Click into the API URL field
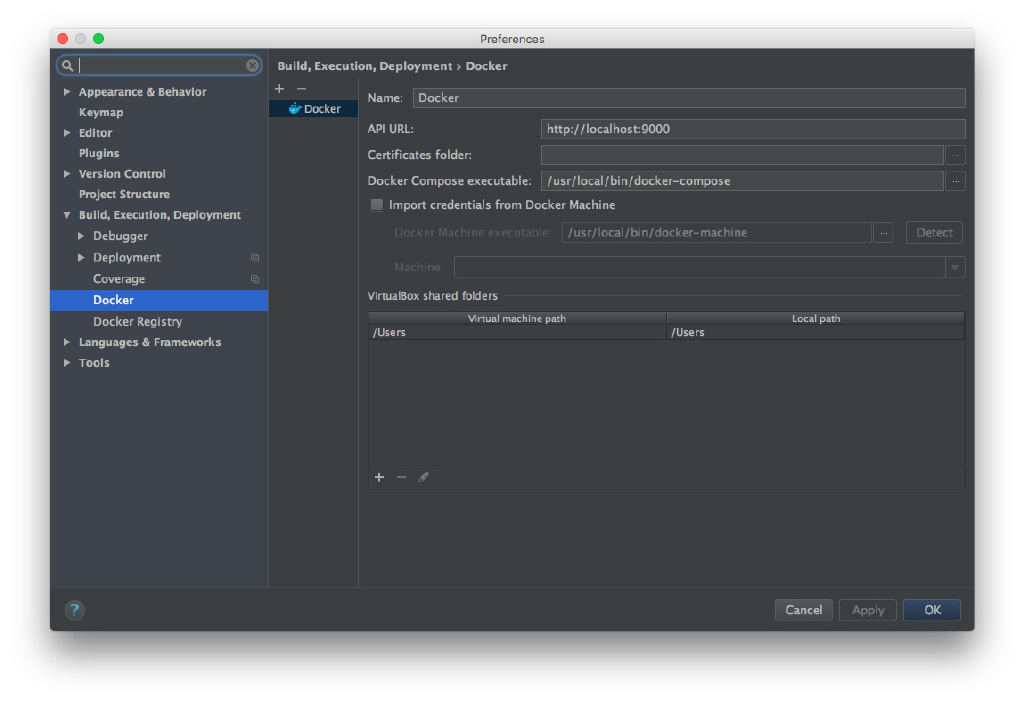This screenshot has width=1024, height=702. 752,129
